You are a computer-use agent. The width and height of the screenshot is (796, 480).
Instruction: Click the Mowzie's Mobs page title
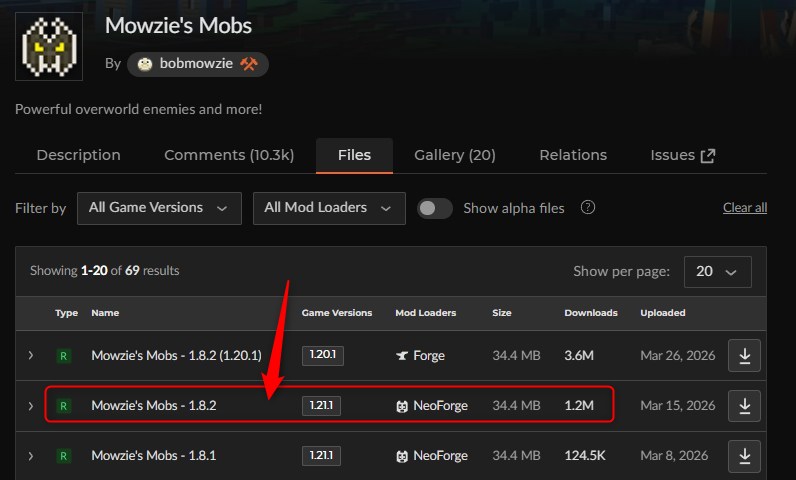point(178,26)
